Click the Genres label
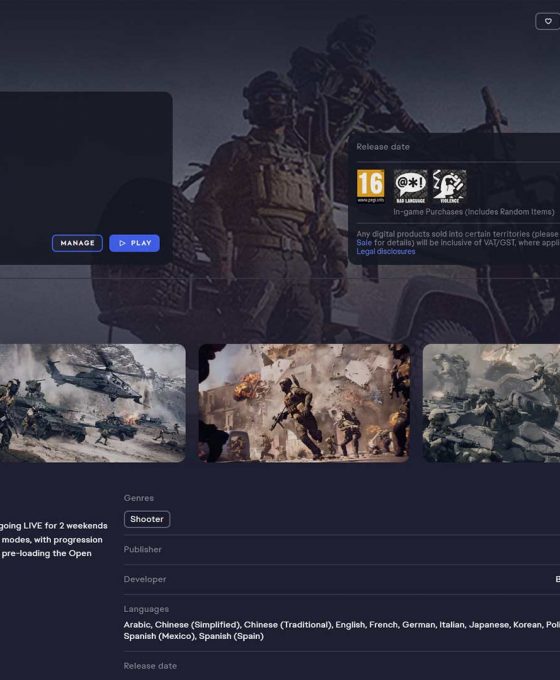Screen dimensions: 560x680 139,498
